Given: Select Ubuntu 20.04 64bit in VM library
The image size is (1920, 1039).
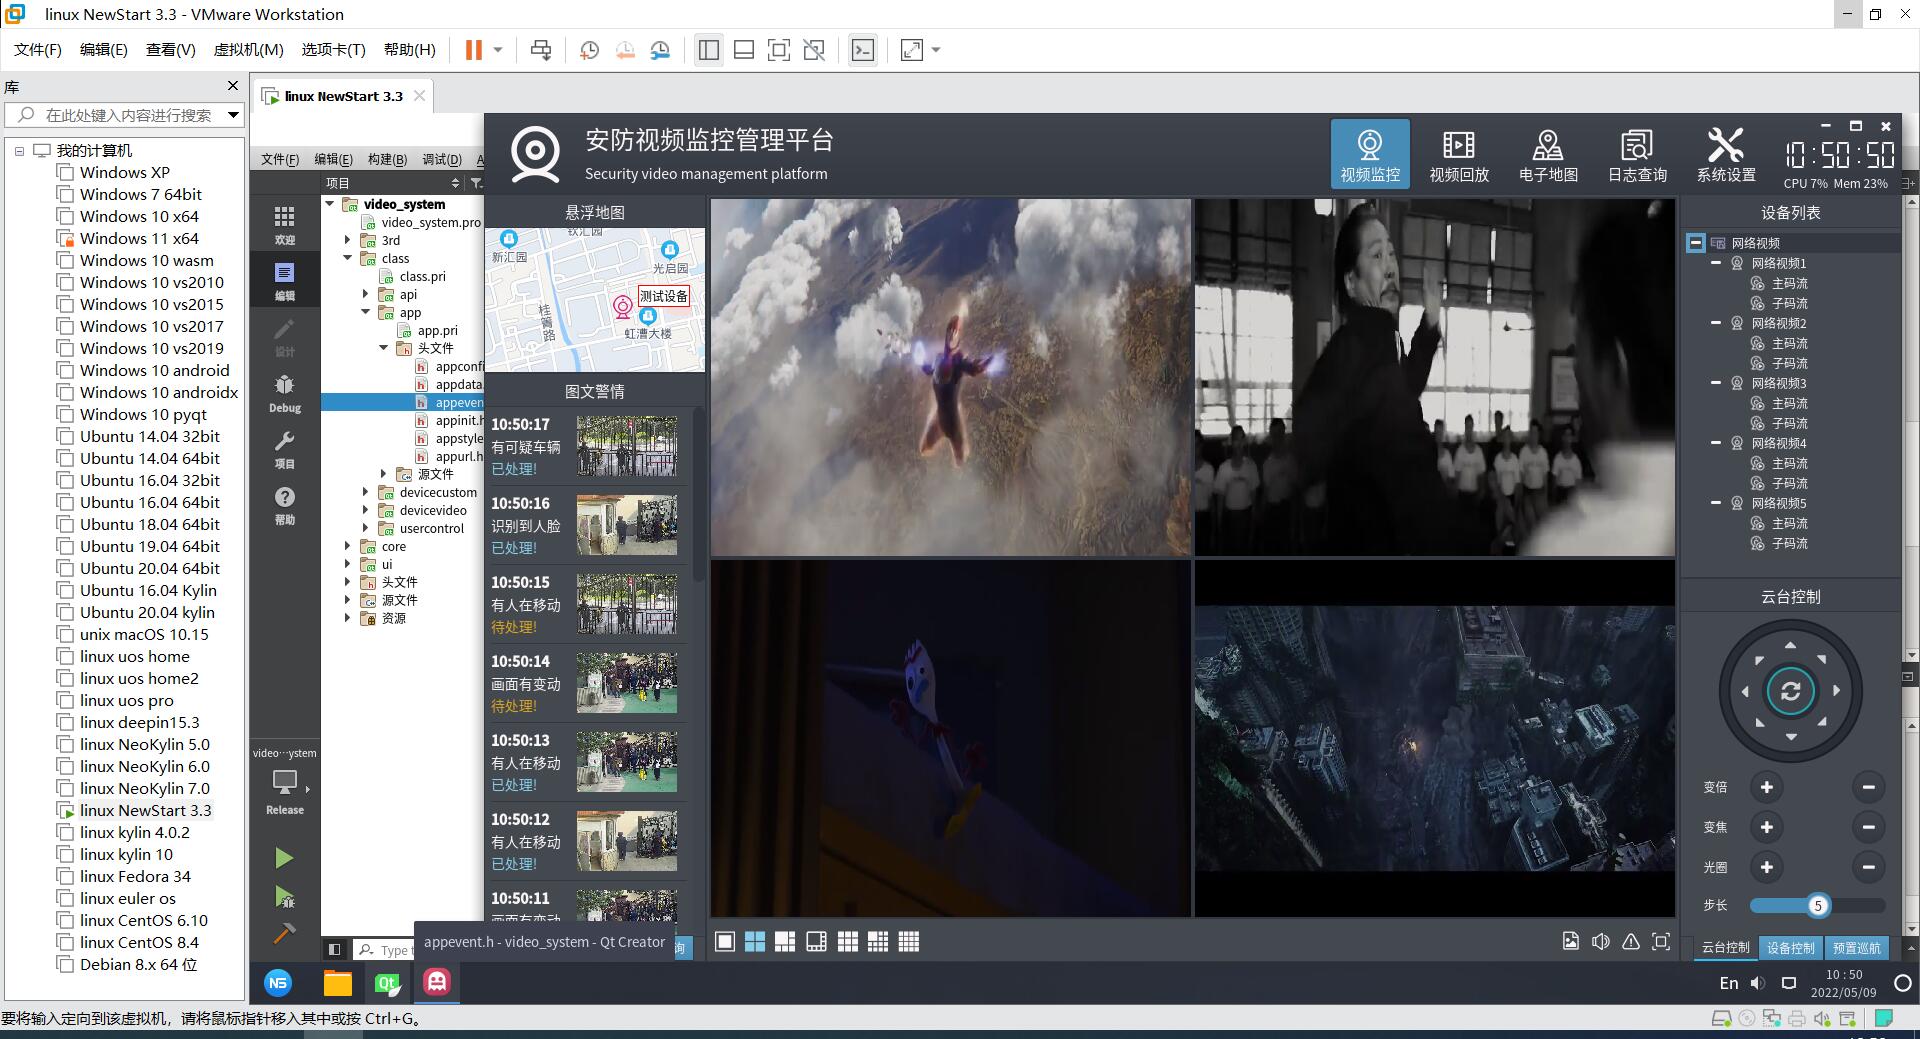Looking at the screenshot, I should tap(149, 568).
